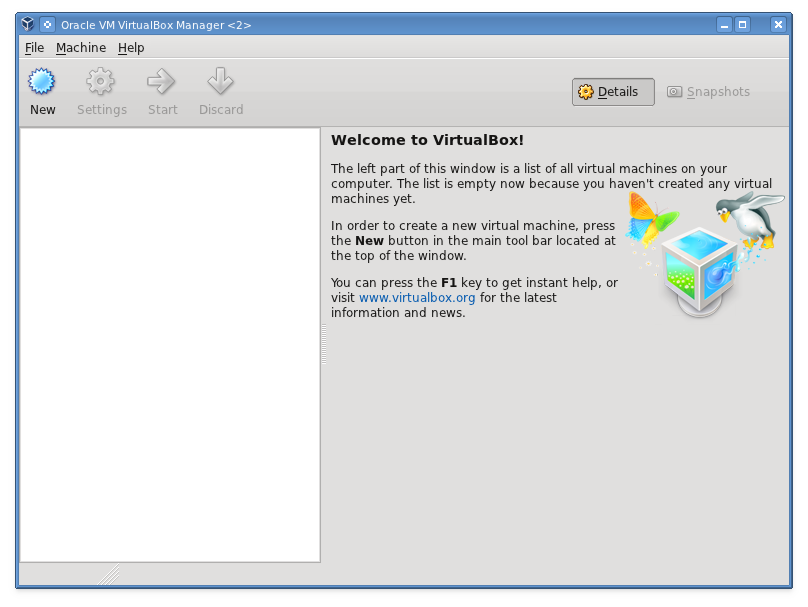Switch to the Snapshots view
Image resolution: width=808 pixels, height=607 pixels.
709,92
